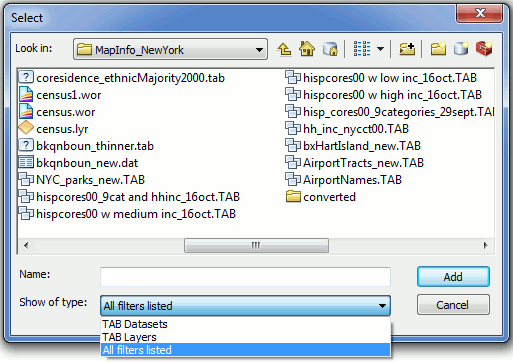Choose TAB Layers filter
This screenshot has height=362, width=513.
pos(245,337)
